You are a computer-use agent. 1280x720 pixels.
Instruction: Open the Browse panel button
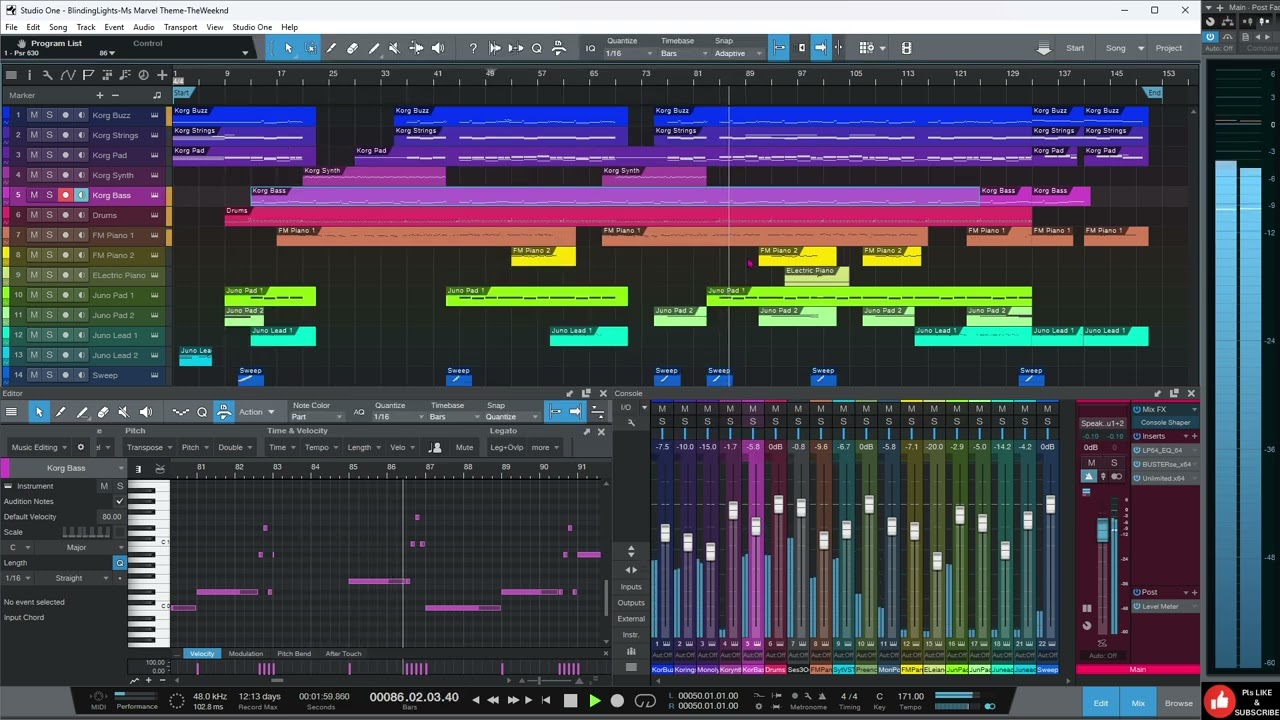[x=1179, y=703]
